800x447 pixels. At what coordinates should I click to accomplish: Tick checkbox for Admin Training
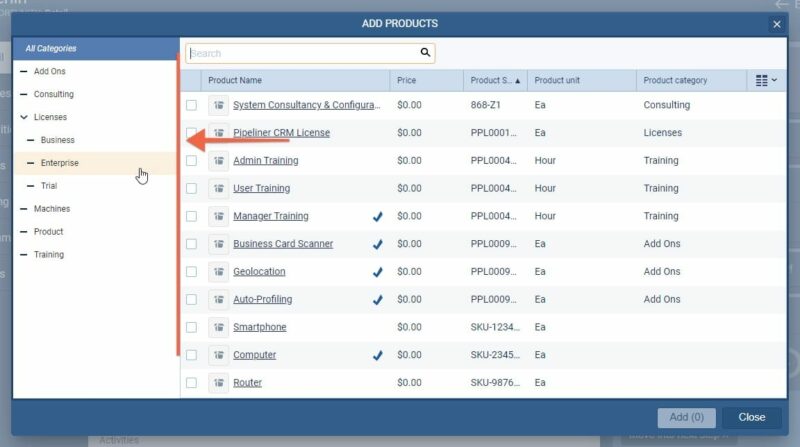pos(191,161)
